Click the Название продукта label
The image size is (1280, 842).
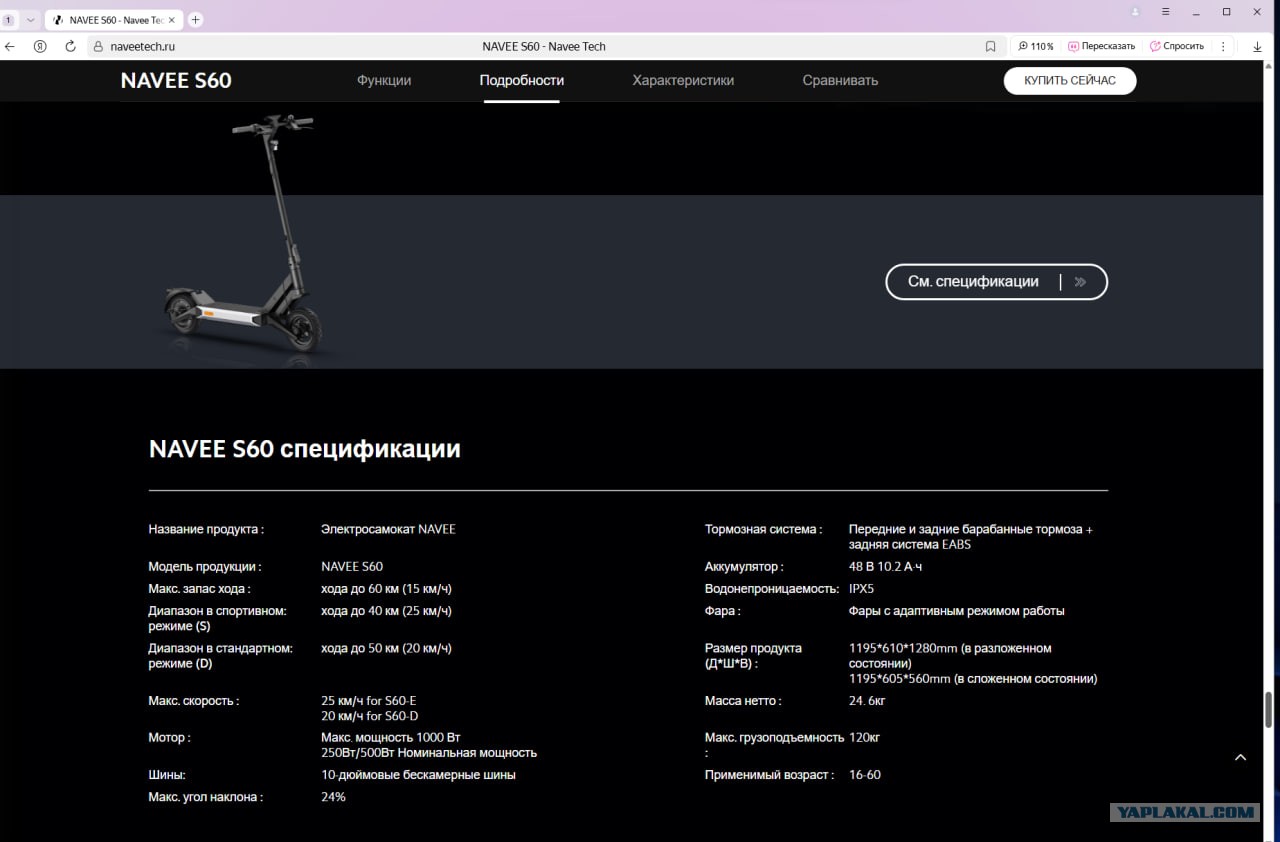(x=206, y=529)
